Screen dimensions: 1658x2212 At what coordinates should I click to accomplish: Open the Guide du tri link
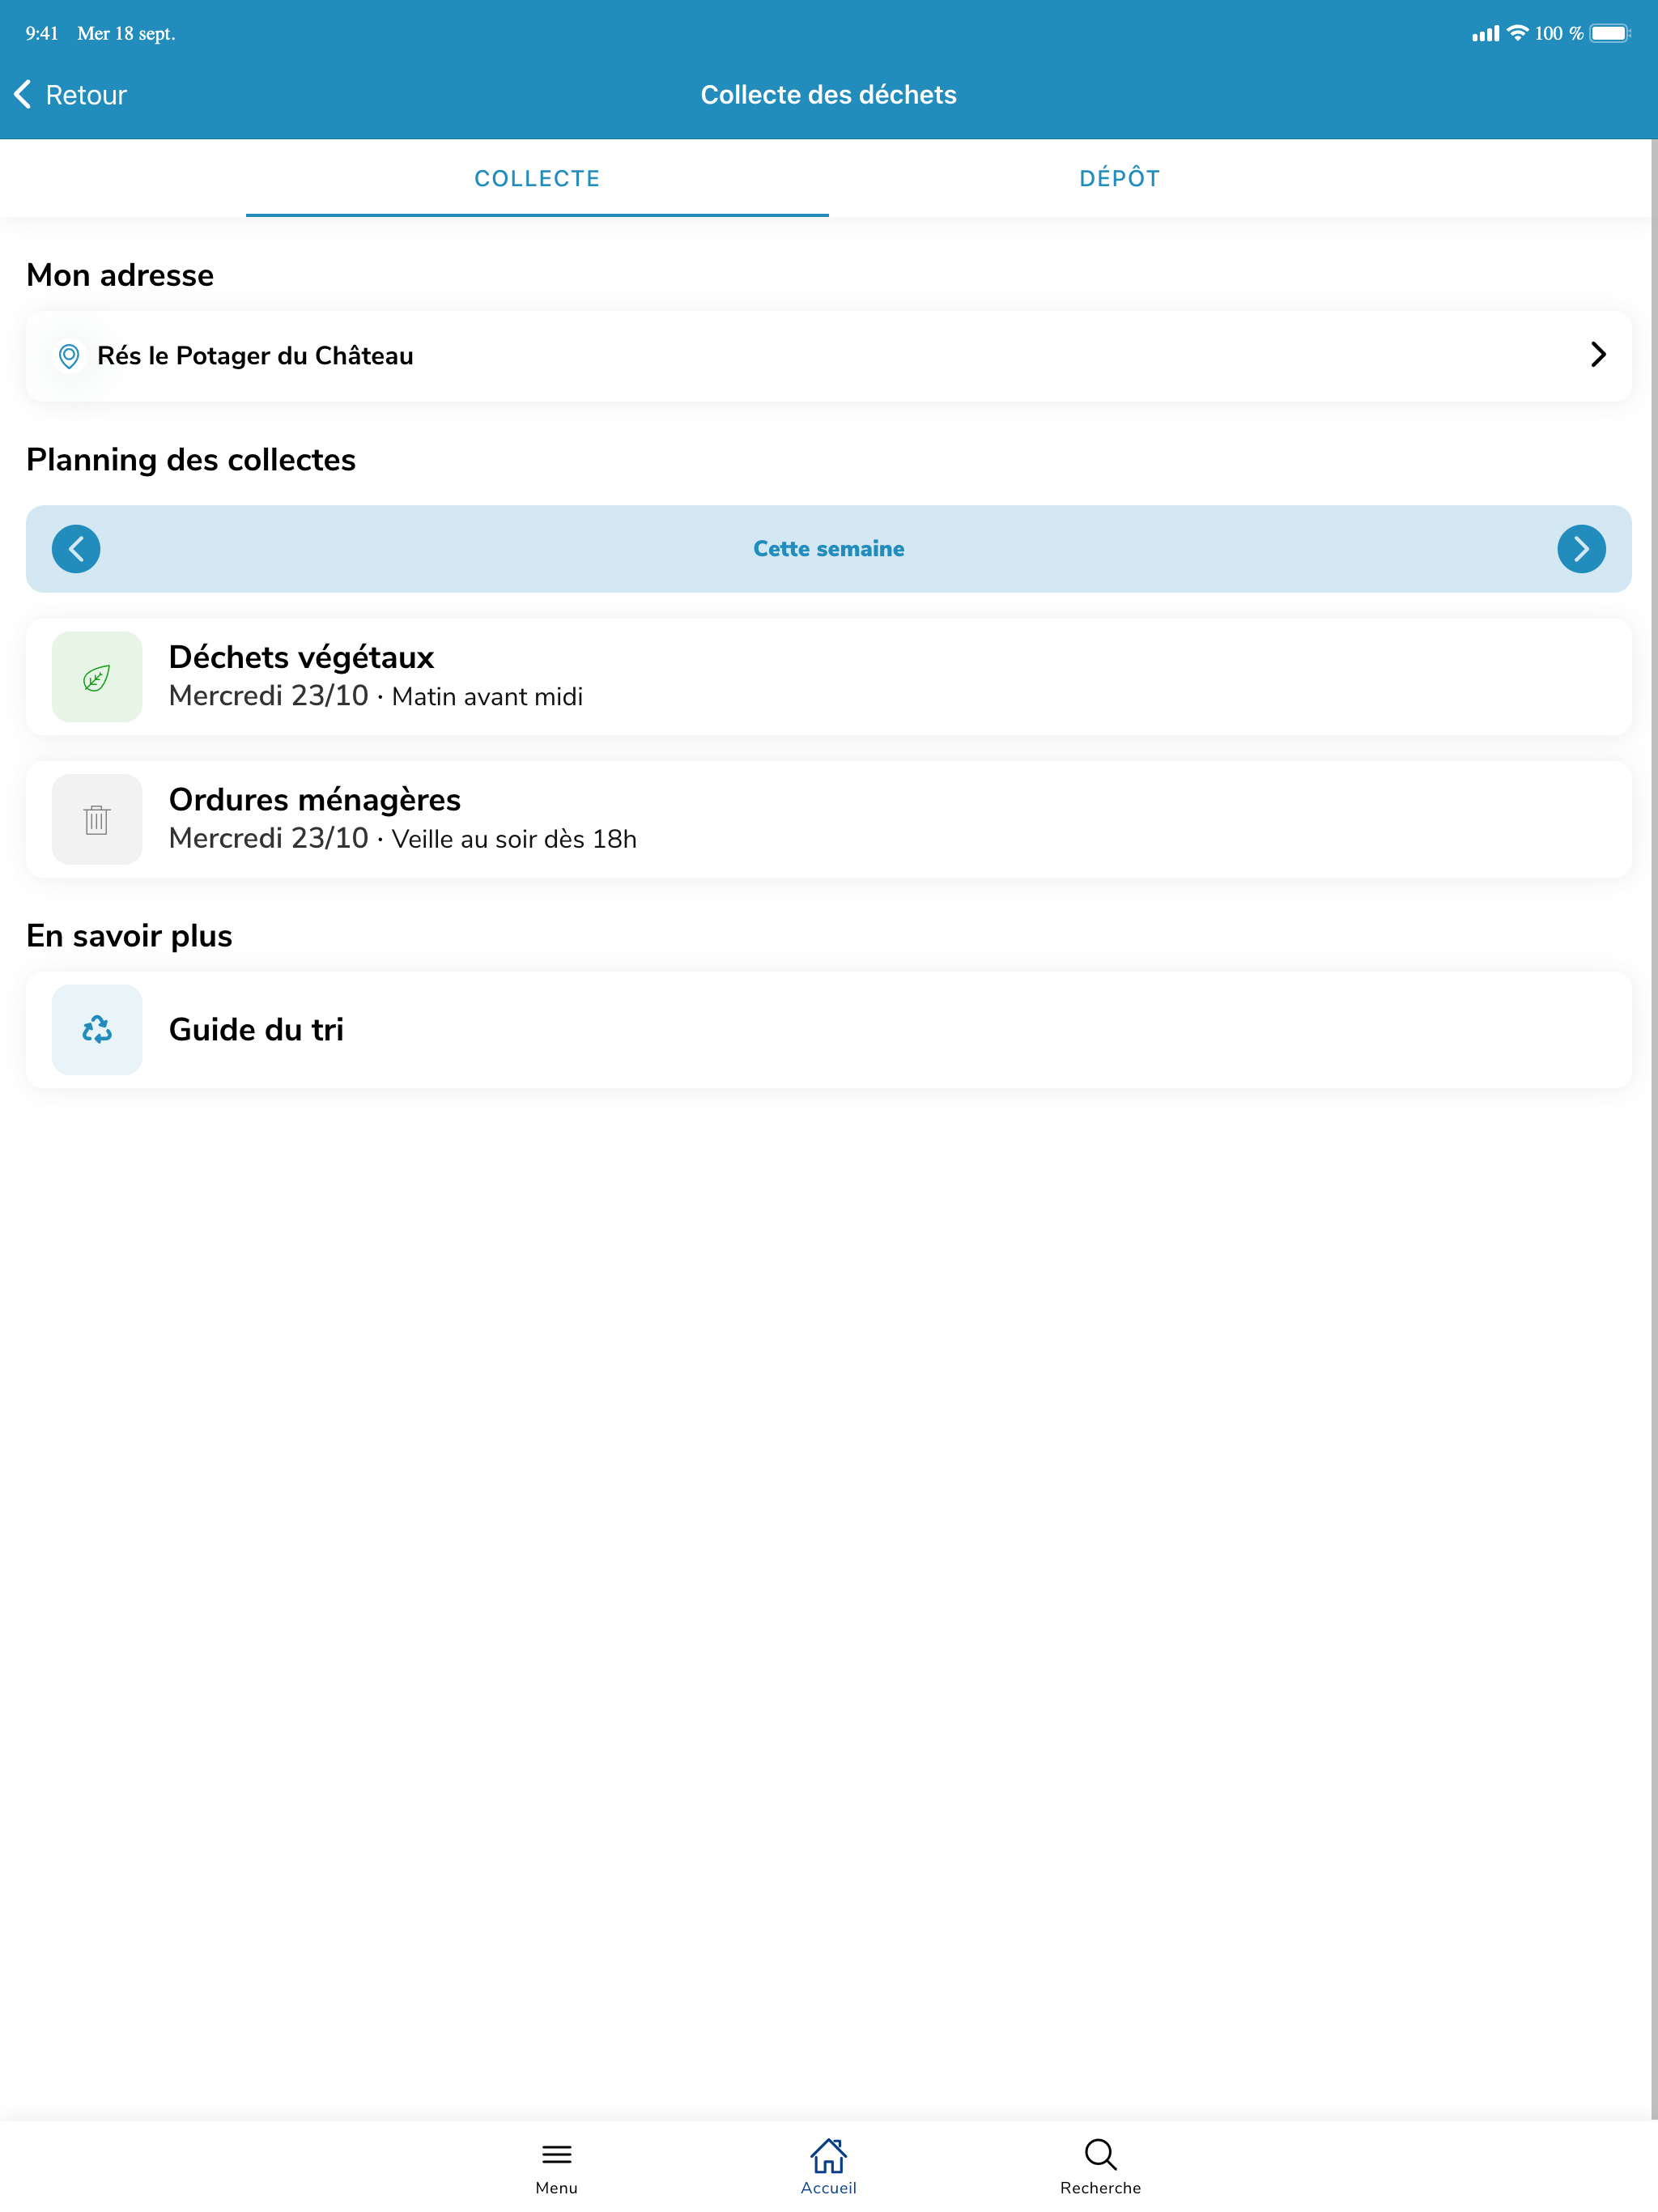(x=828, y=1030)
